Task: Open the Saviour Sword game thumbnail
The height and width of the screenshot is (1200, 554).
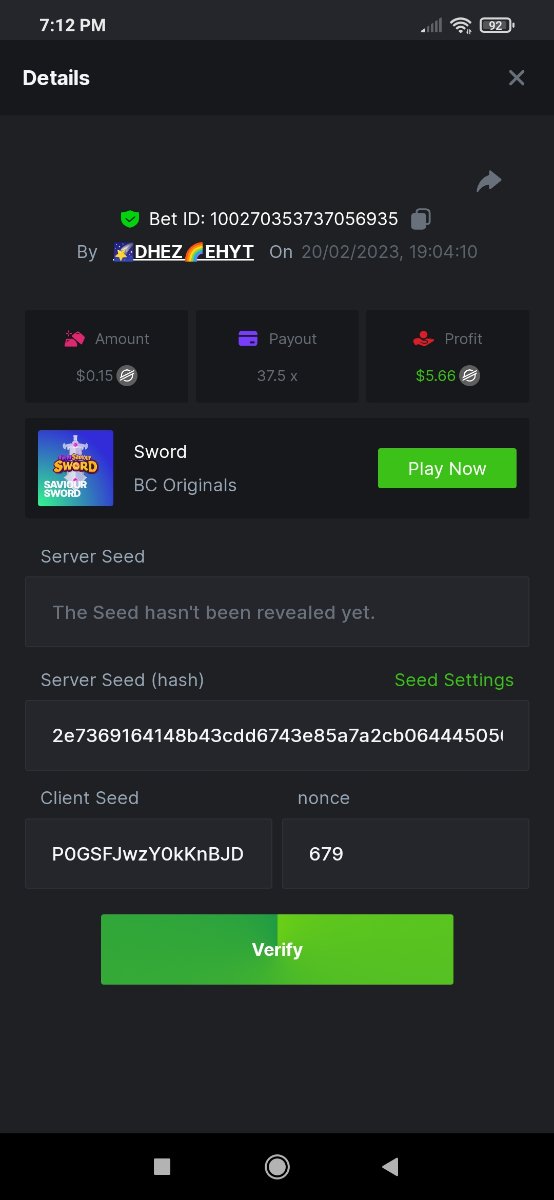Action: point(75,468)
